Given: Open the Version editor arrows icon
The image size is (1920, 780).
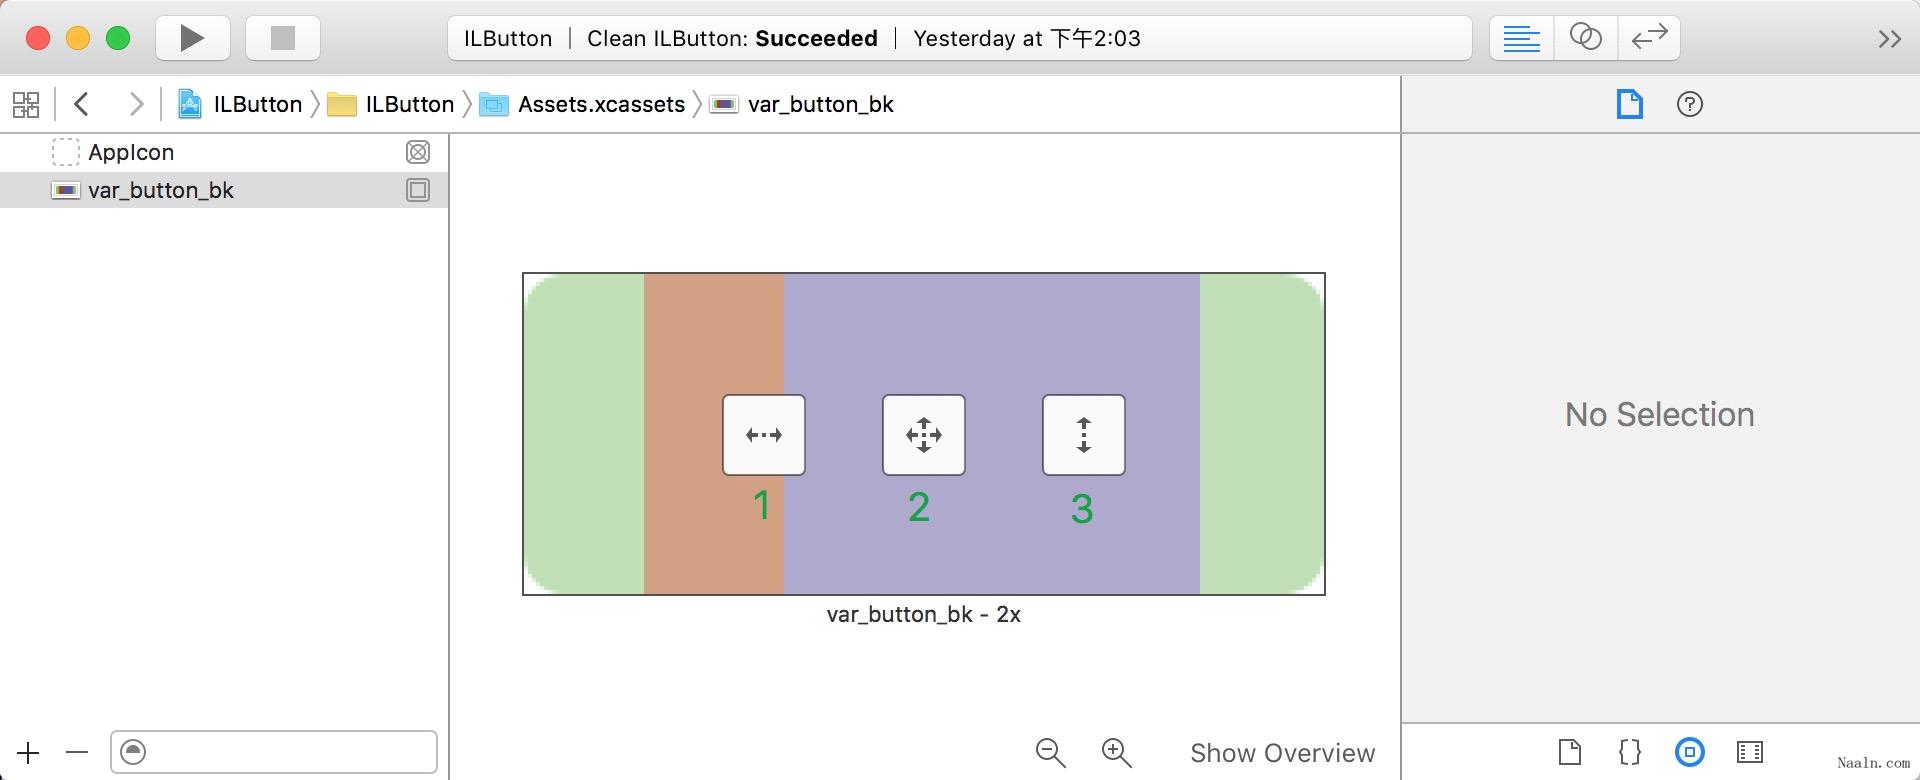Looking at the screenshot, I should tap(1649, 38).
